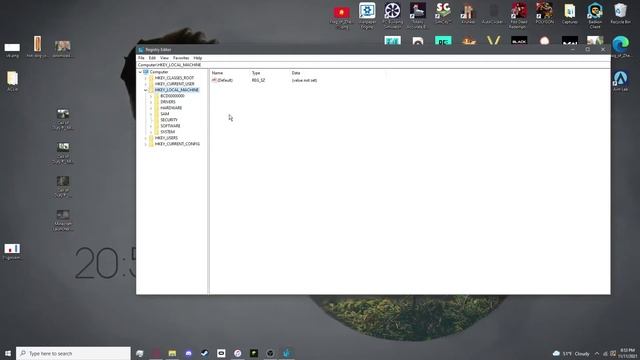Click the PC Building Simulator desktop icon
The image size is (640, 360).
[392, 15]
